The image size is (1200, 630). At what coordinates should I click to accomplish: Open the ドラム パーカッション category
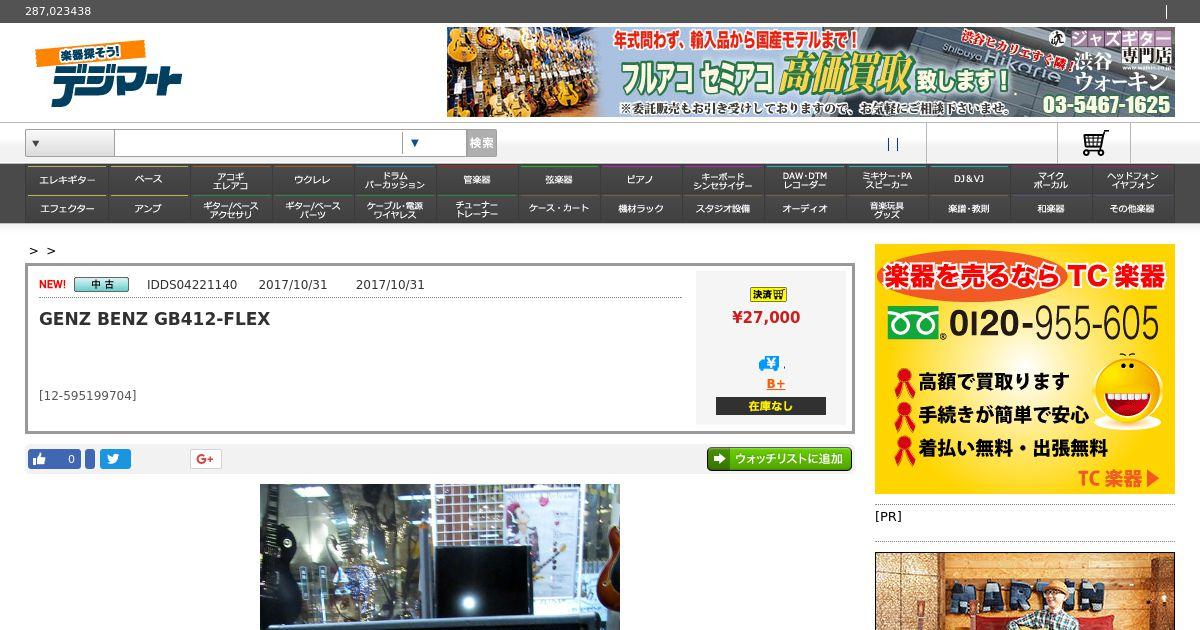tap(394, 180)
